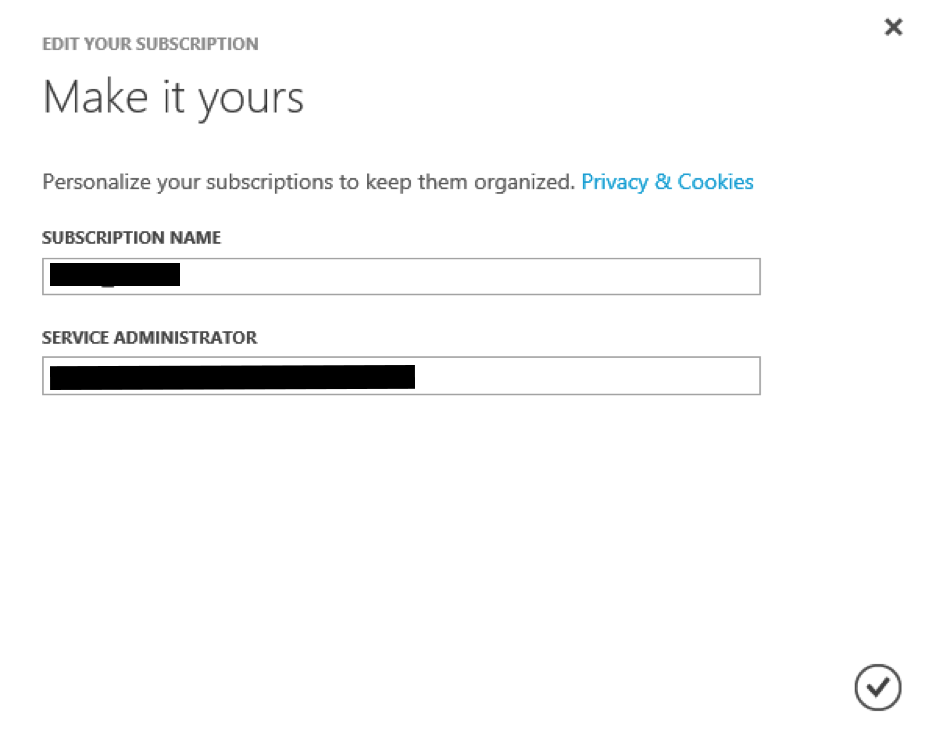The width and height of the screenshot is (925, 729).
Task: Focus the Service Administrator text field
Action: pos(401,376)
